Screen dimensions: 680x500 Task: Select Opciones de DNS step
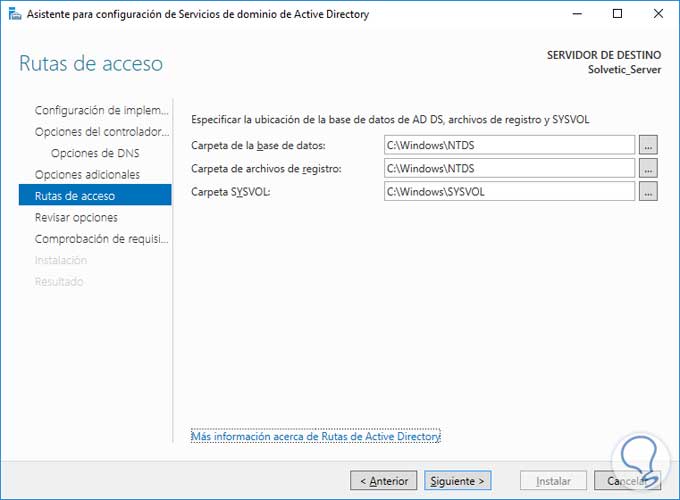95,153
